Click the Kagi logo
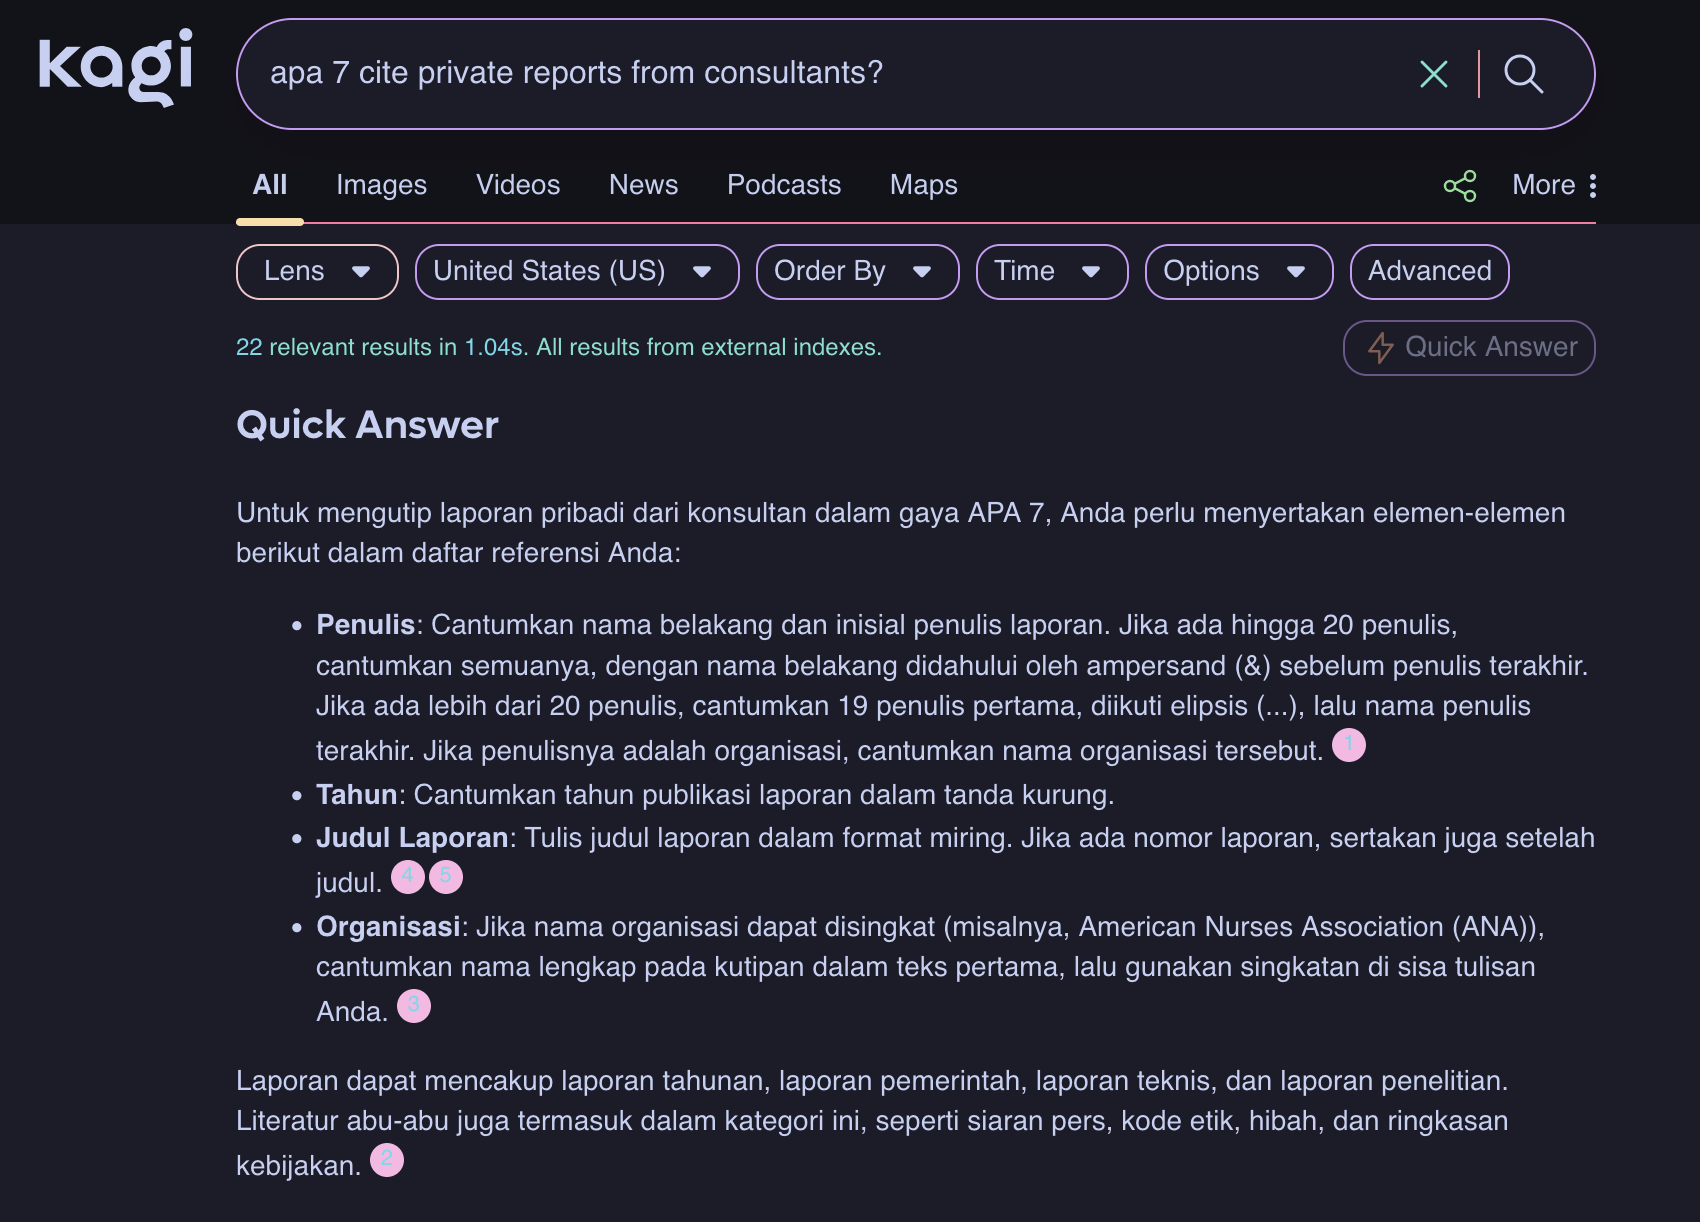The height and width of the screenshot is (1222, 1700). 115,67
